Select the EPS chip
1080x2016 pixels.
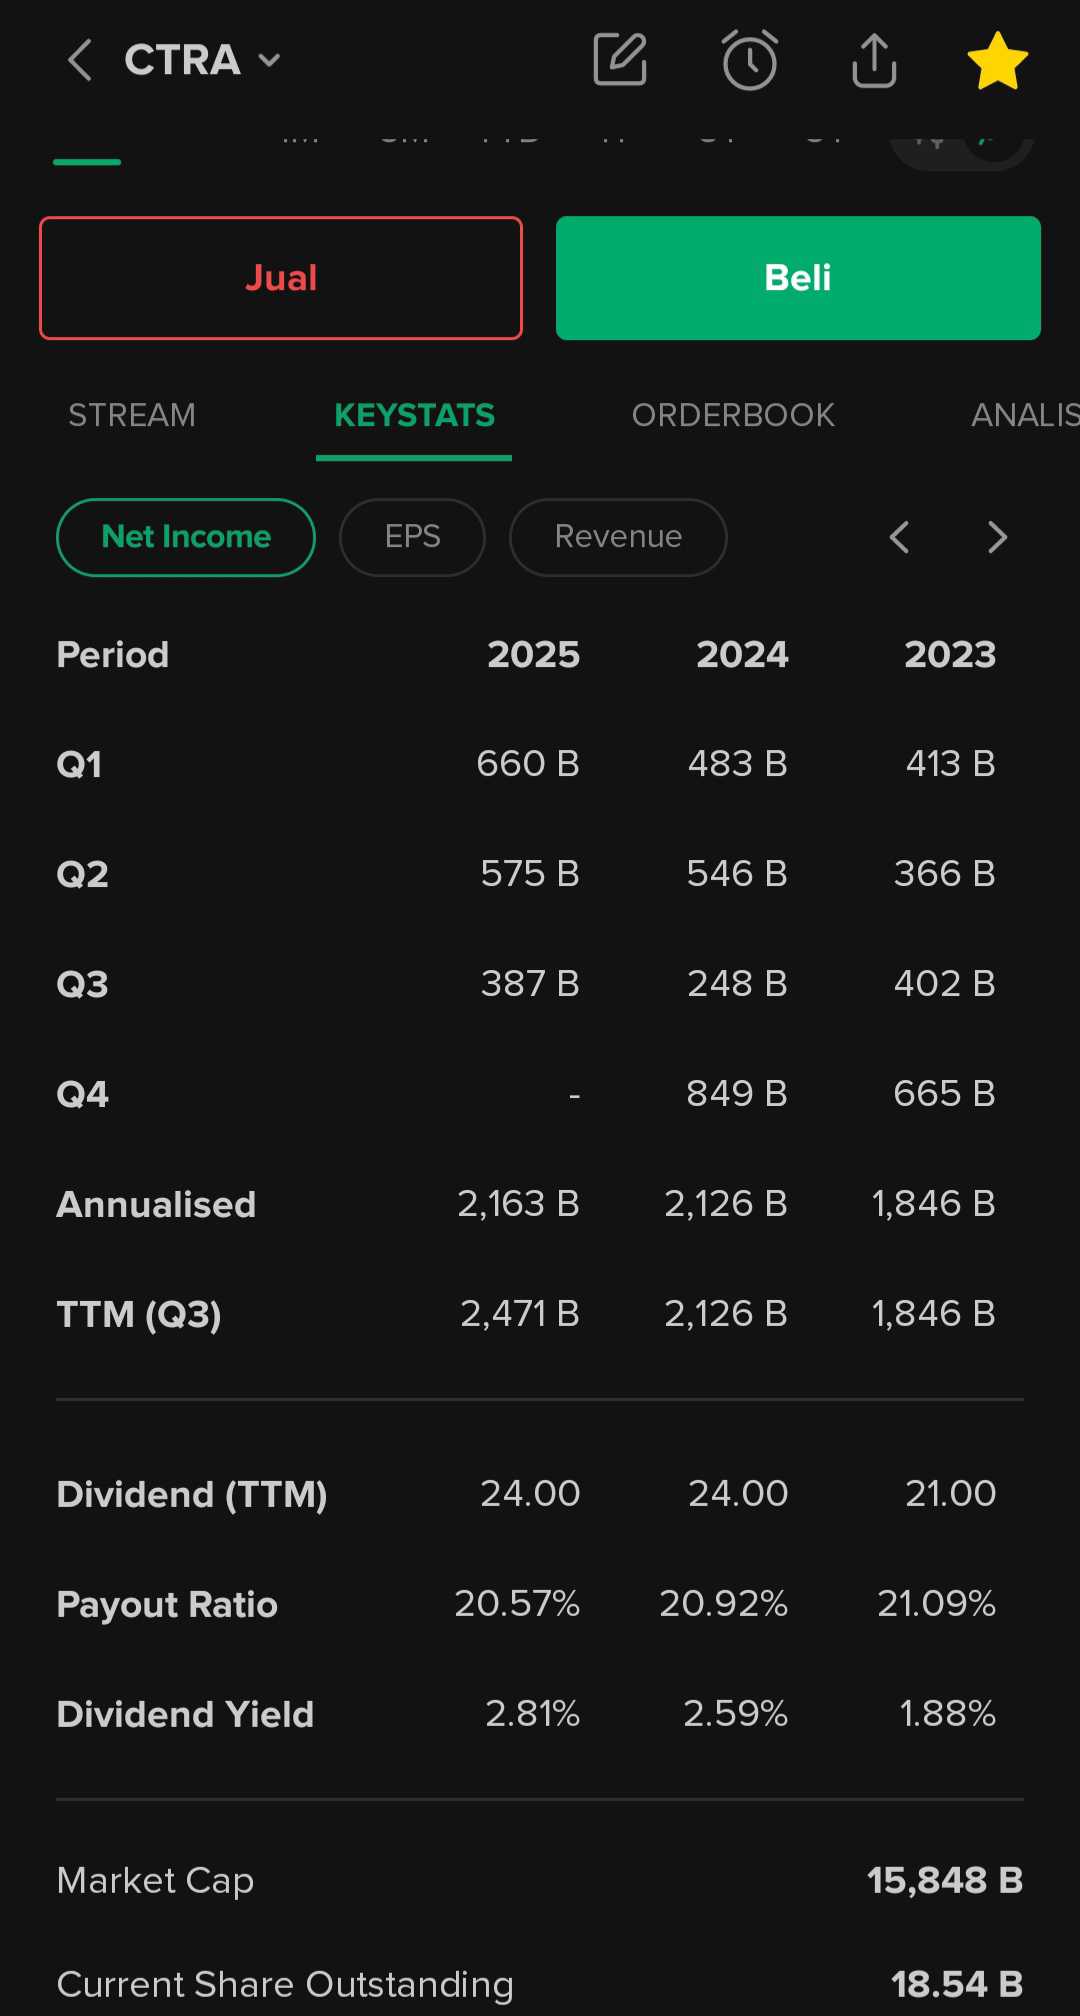tap(412, 537)
